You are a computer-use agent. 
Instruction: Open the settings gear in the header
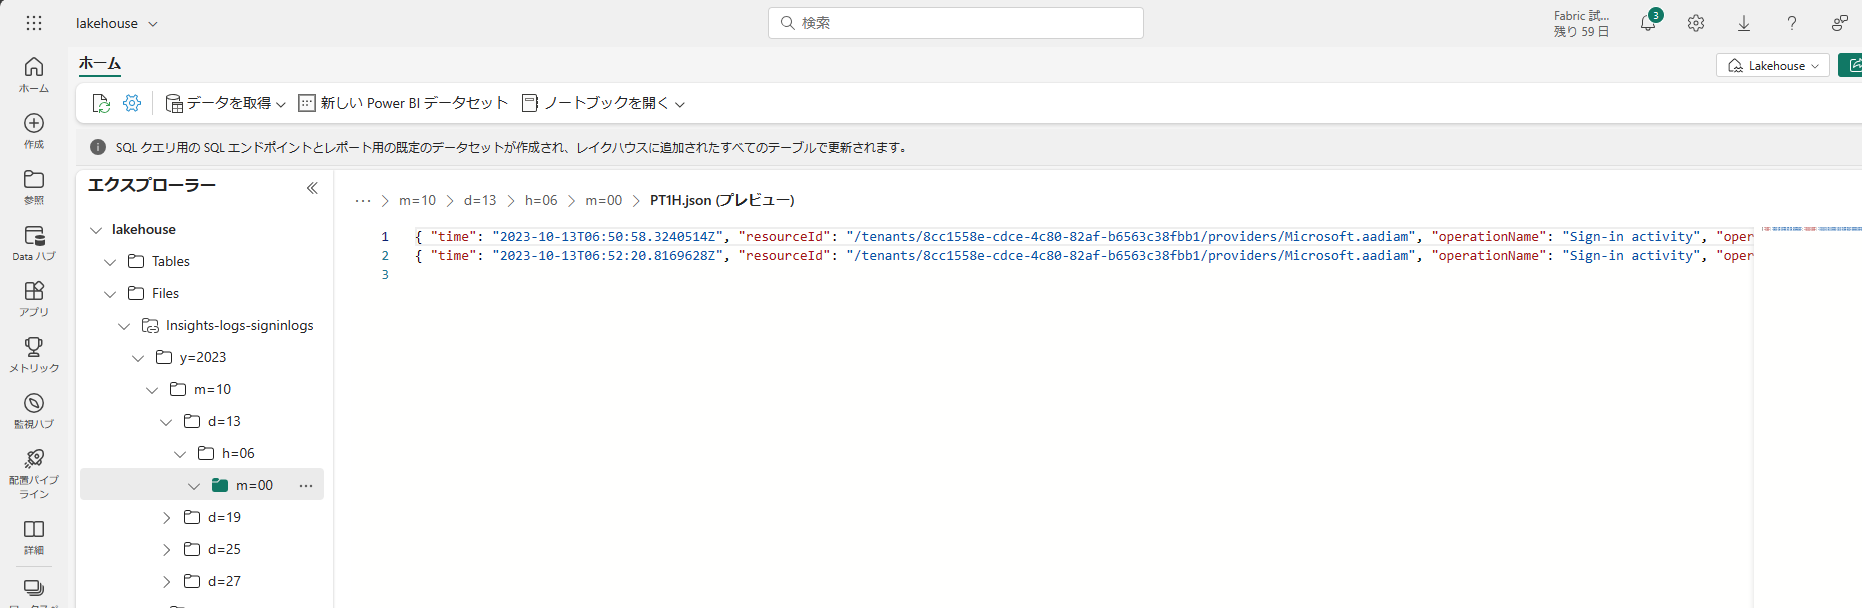point(1696,23)
